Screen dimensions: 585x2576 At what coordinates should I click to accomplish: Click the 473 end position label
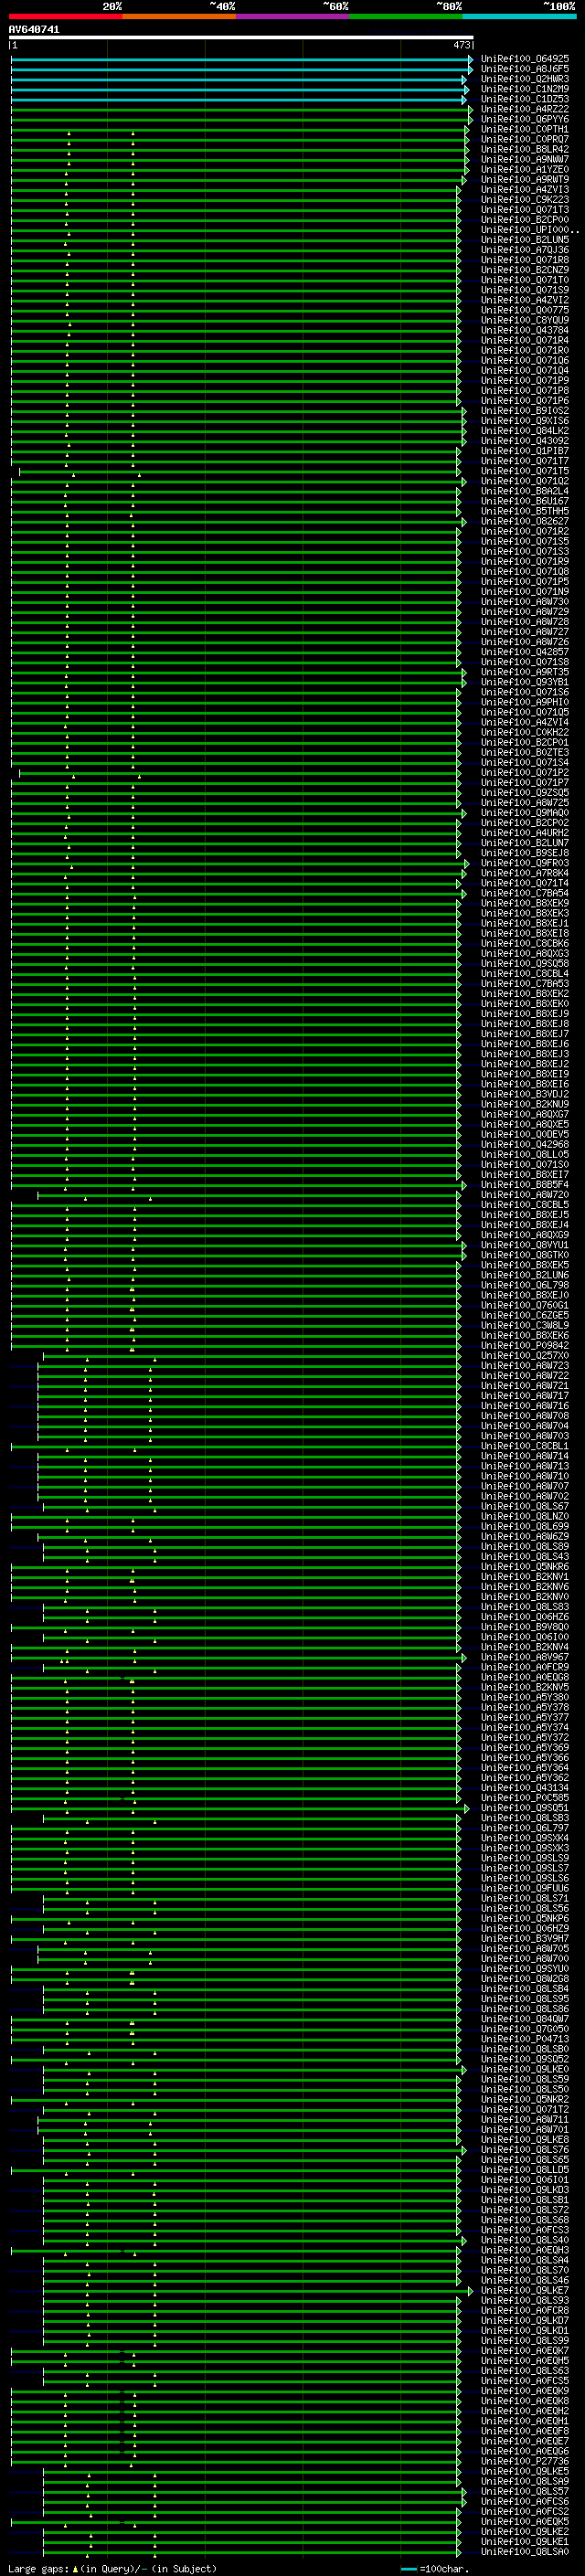click(462, 45)
